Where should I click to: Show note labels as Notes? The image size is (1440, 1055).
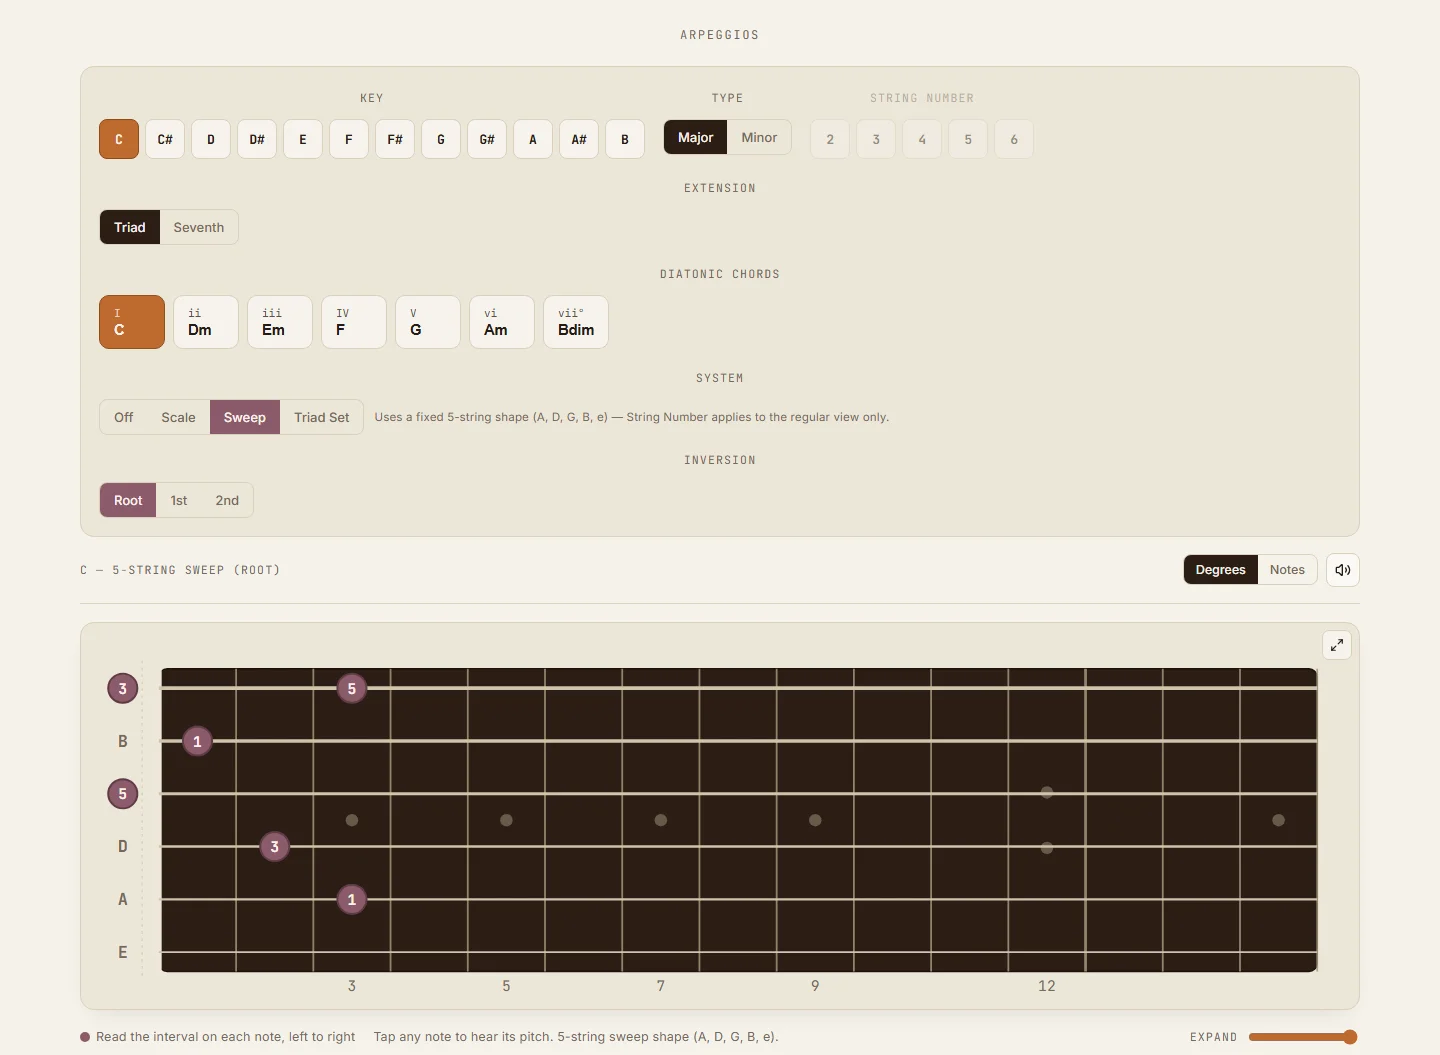pos(1287,570)
